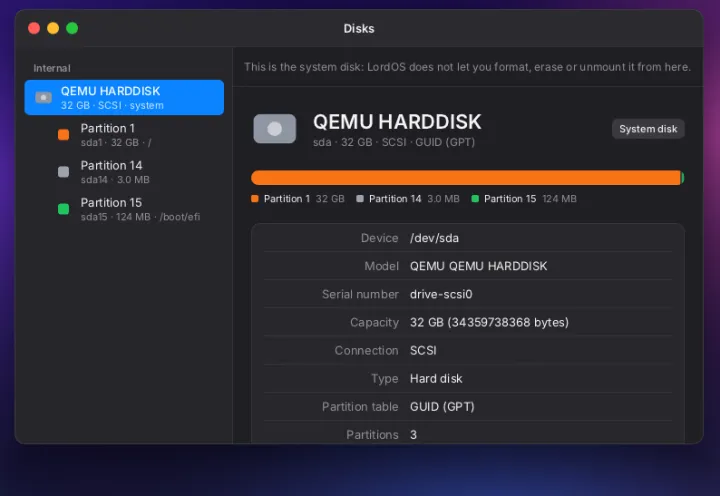
Task: Click the large hard disk icon in header
Action: pos(275,129)
